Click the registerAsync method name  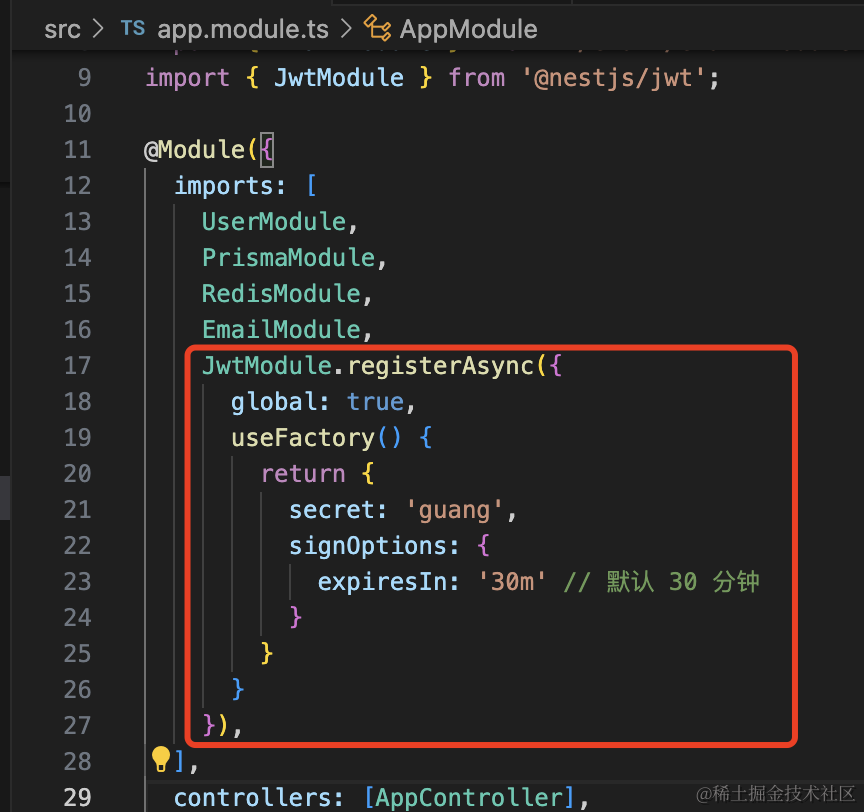click(441, 365)
